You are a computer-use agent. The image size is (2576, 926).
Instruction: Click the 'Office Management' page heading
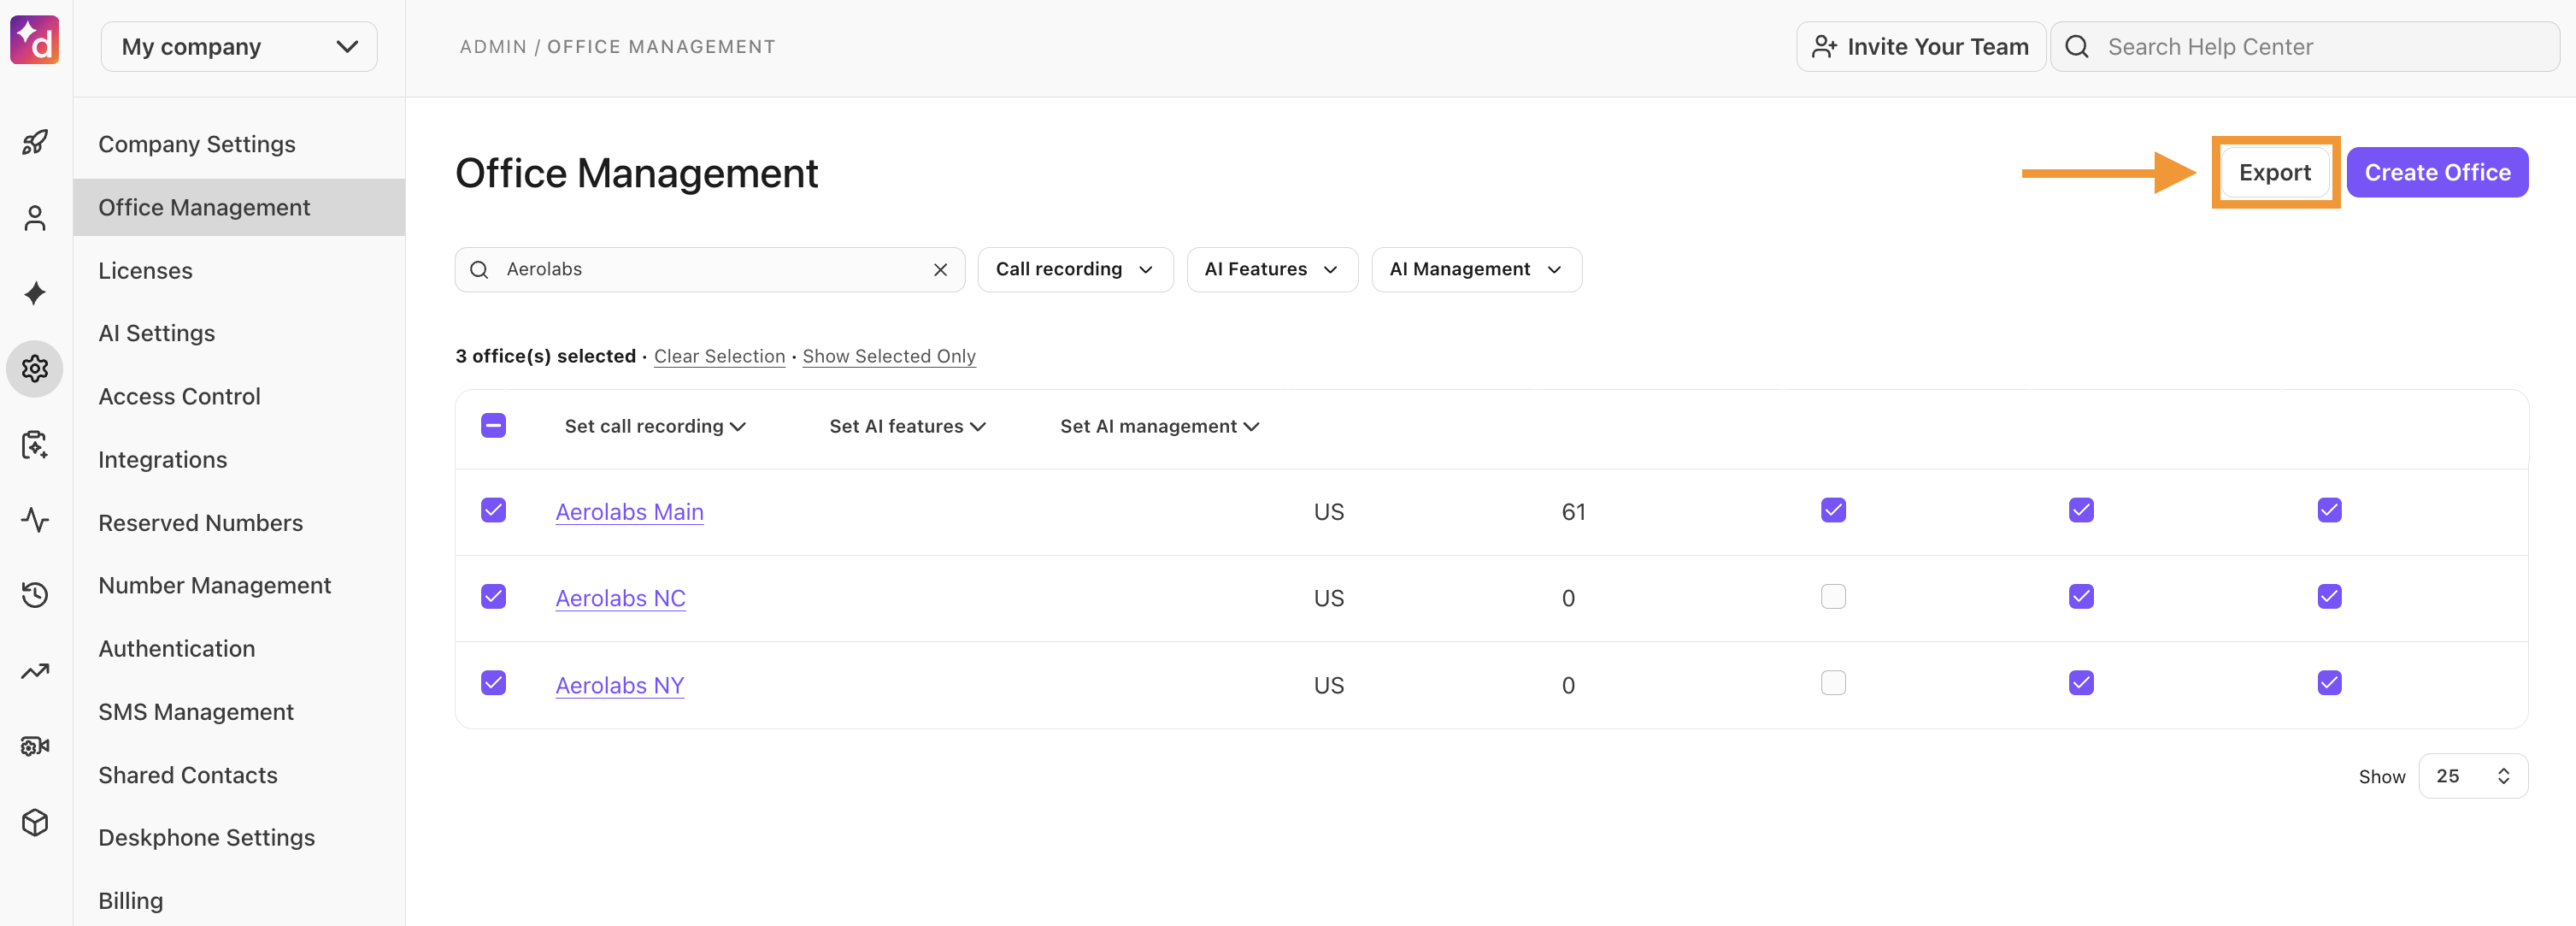[x=636, y=174]
